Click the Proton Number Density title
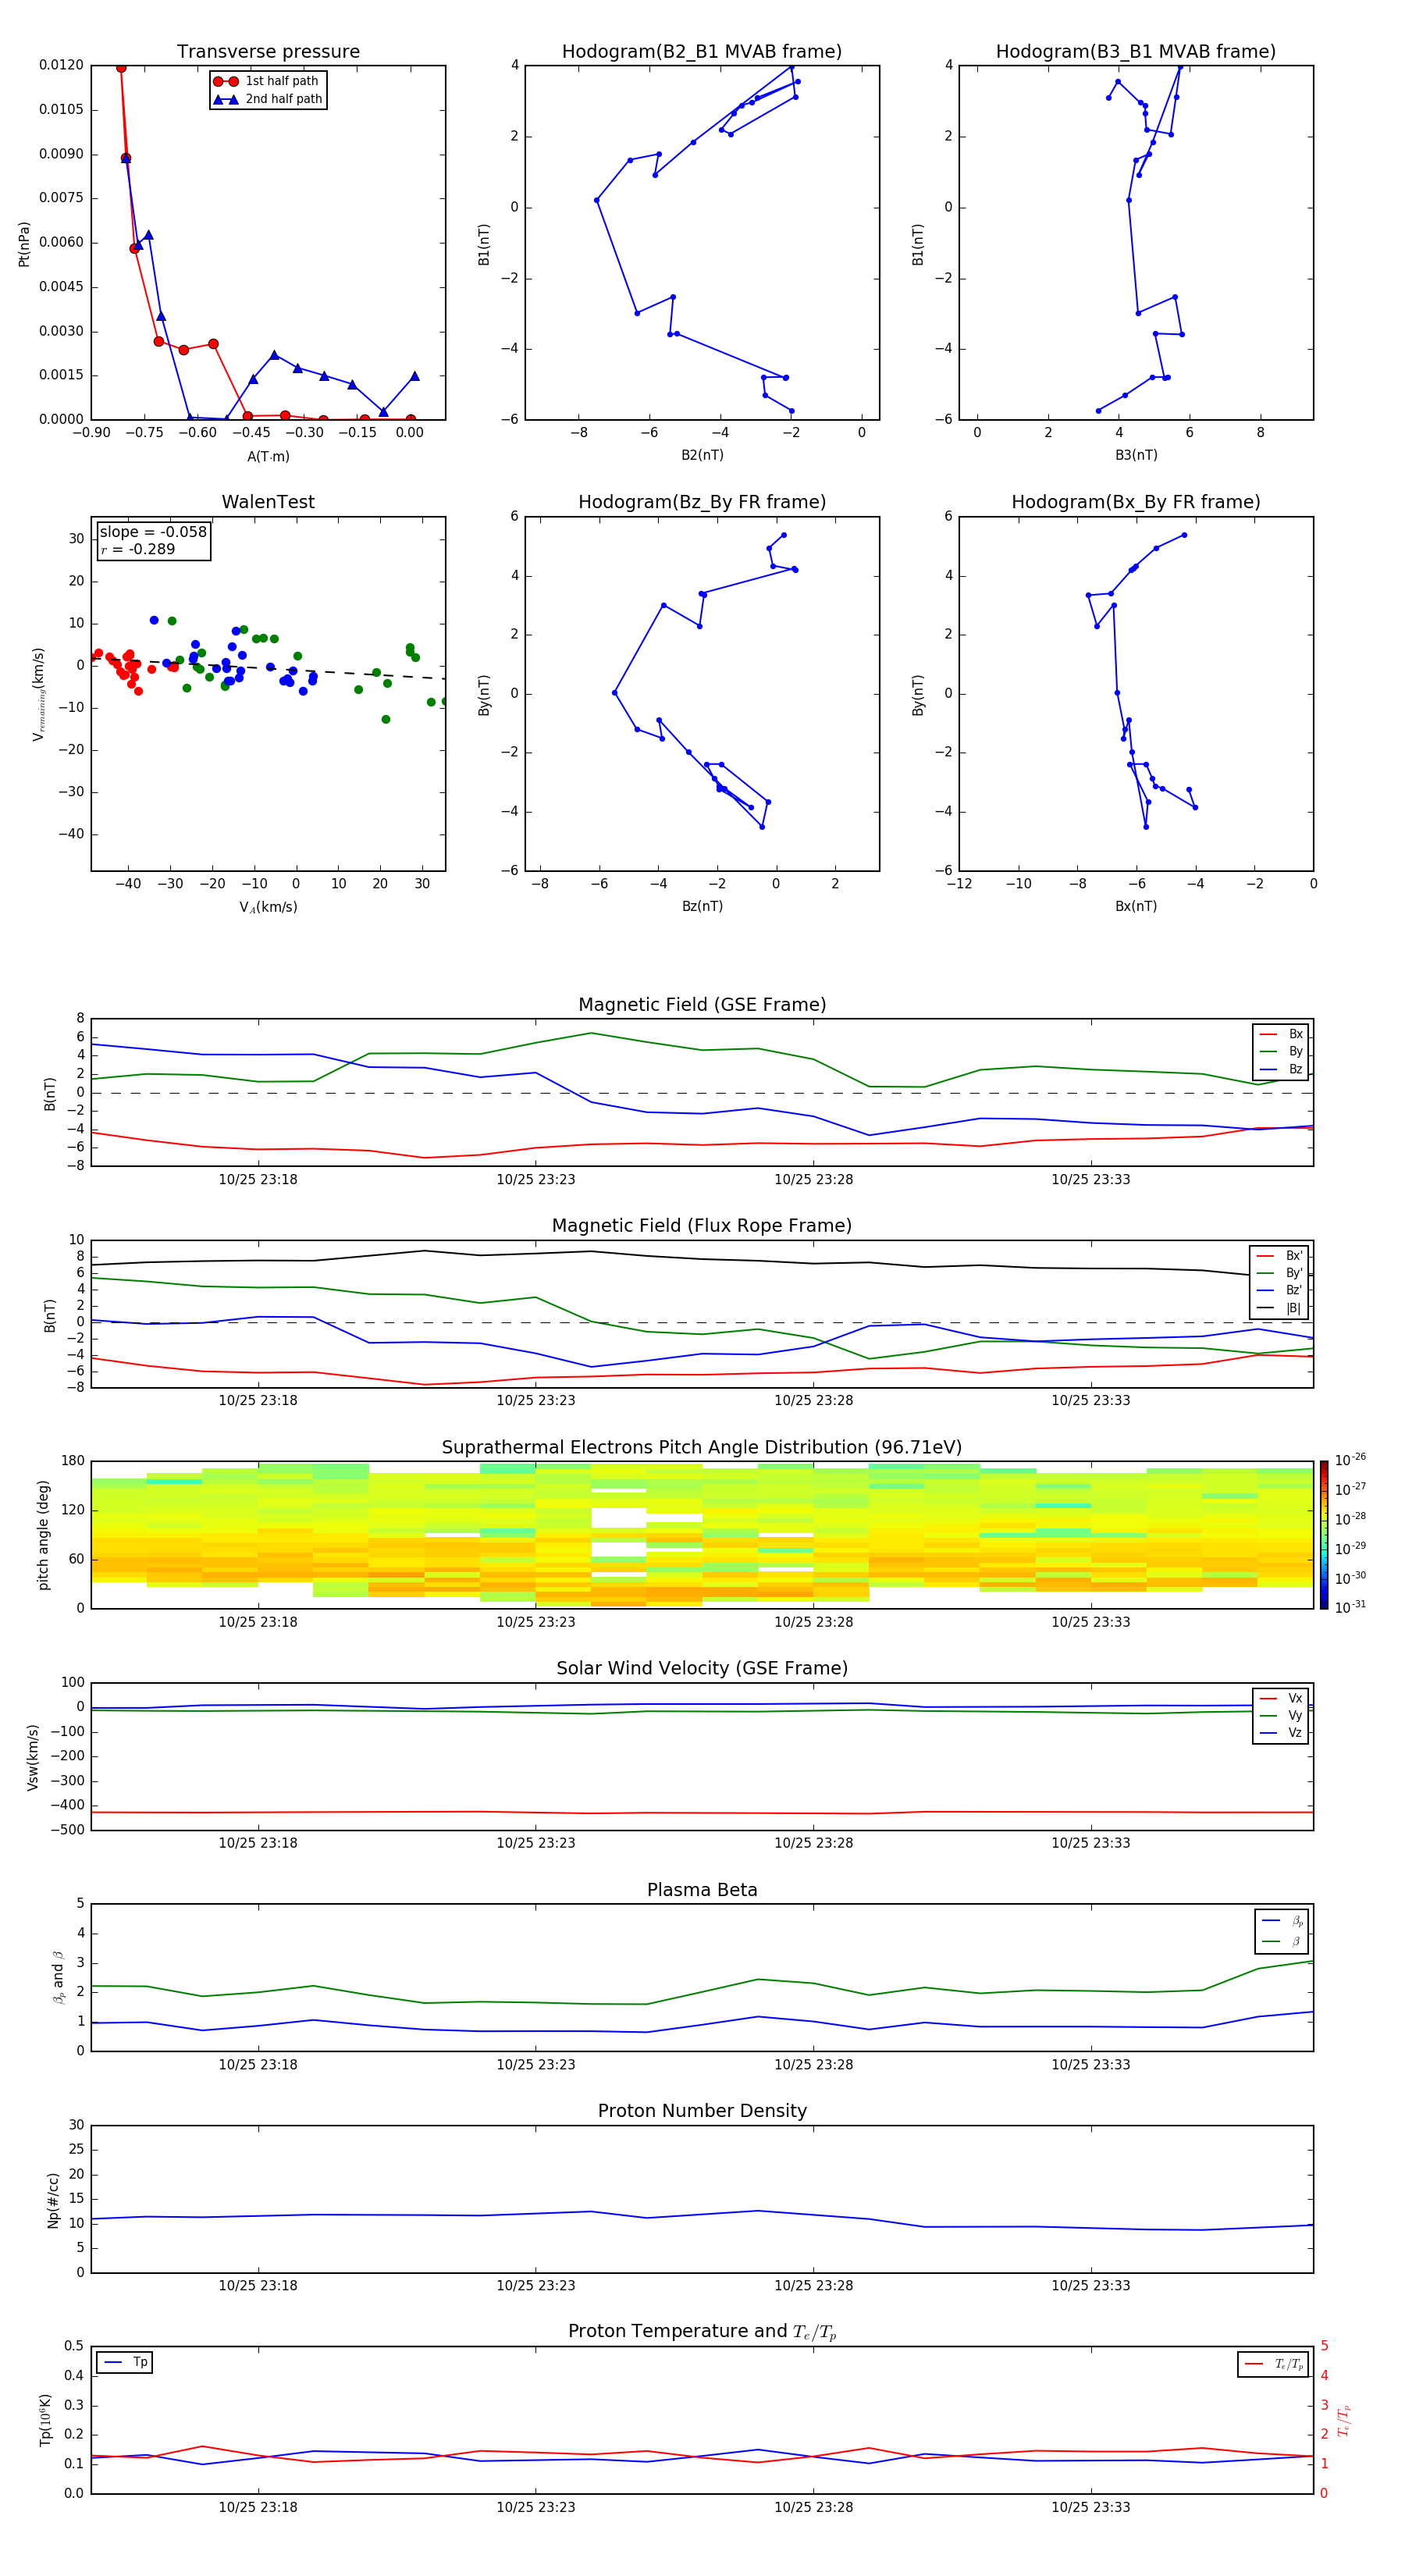The image size is (1405, 2576). pyautogui.click(x=702, y=2111)
